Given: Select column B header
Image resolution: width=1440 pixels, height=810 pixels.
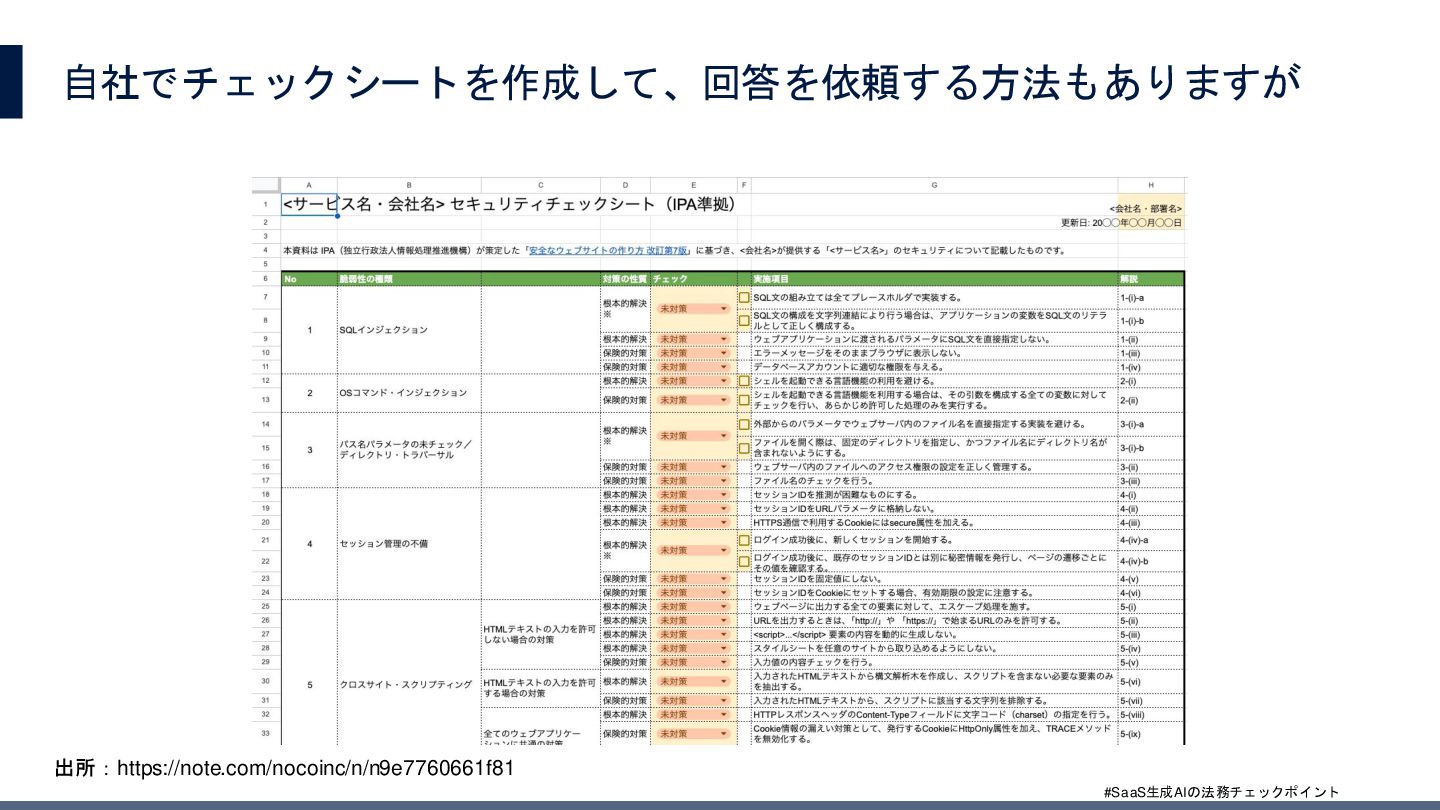Looking at the screenshot, I should [x=408, y=185].
